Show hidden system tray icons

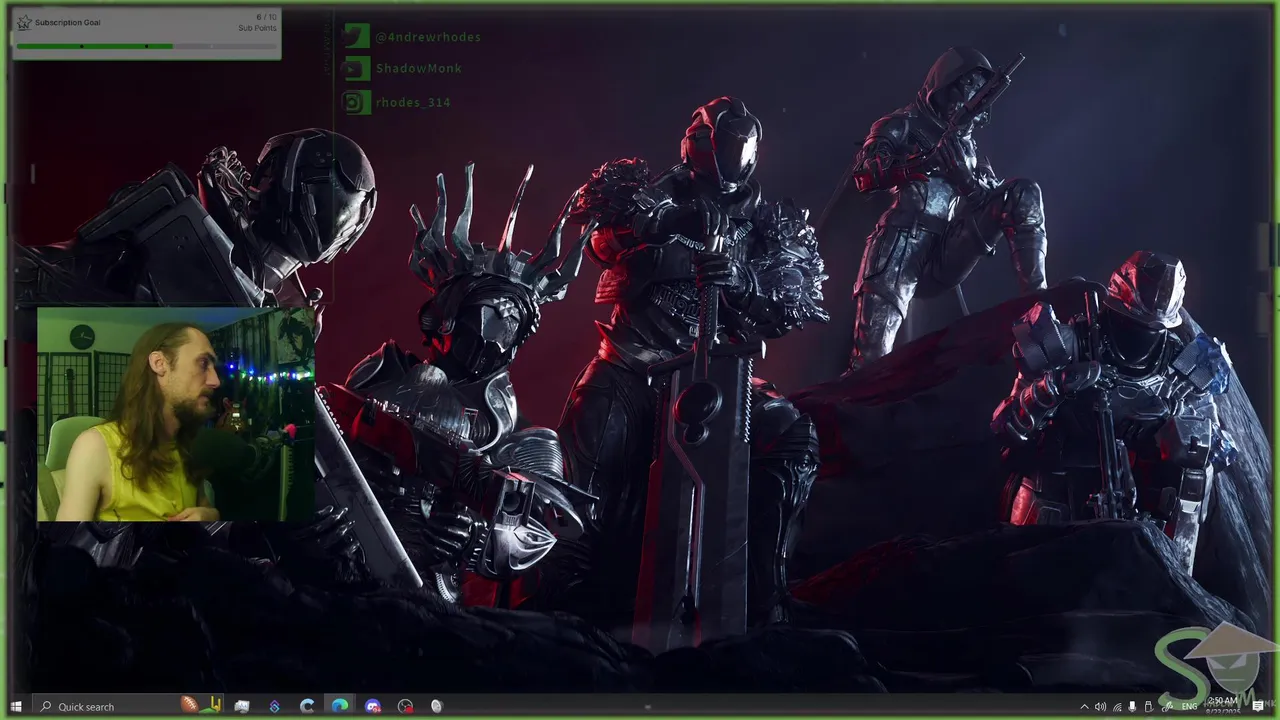coord(1085,707)
